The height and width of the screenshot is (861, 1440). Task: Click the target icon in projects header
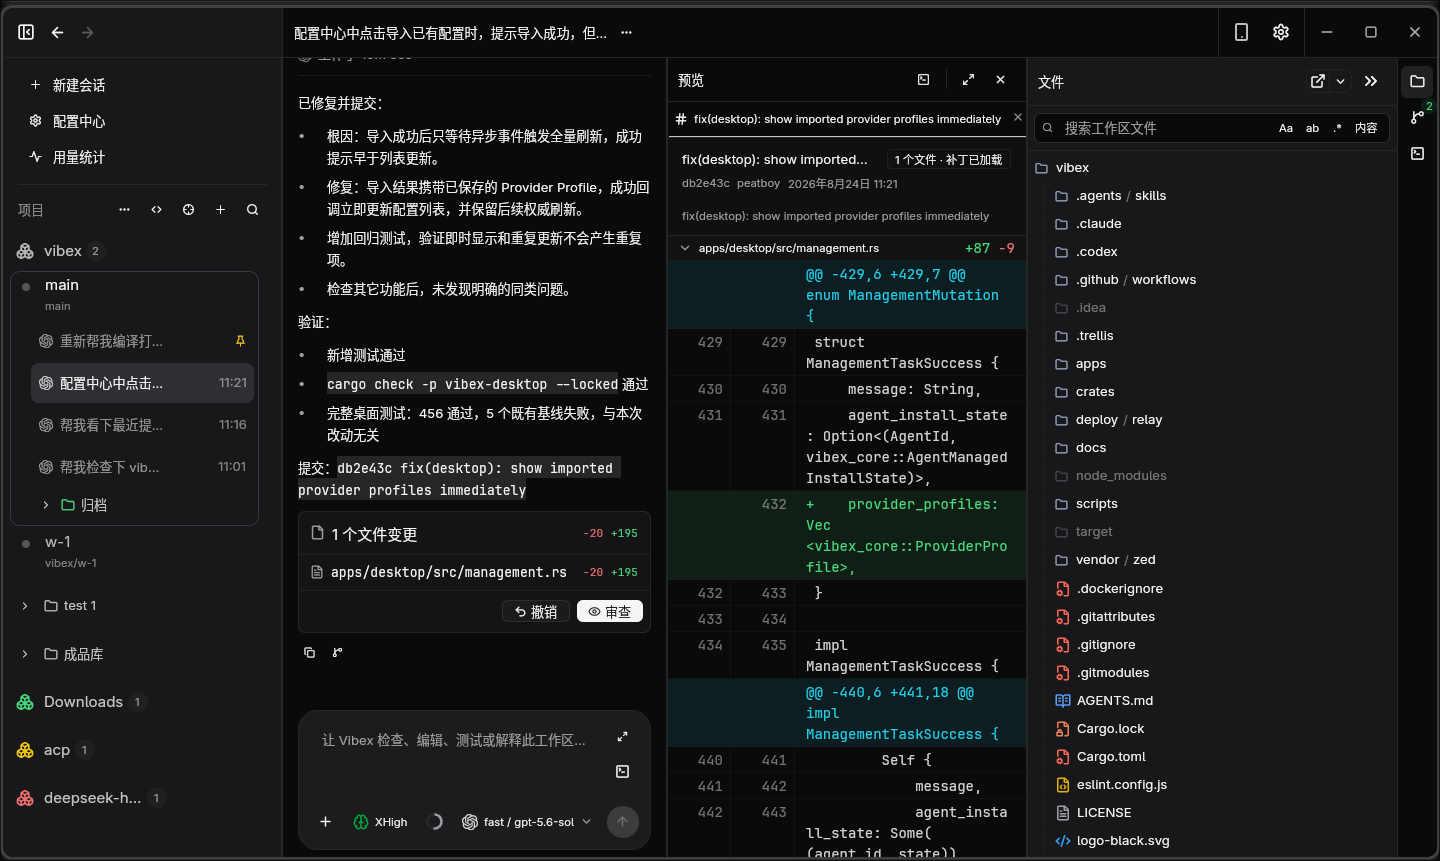(188, 210)
